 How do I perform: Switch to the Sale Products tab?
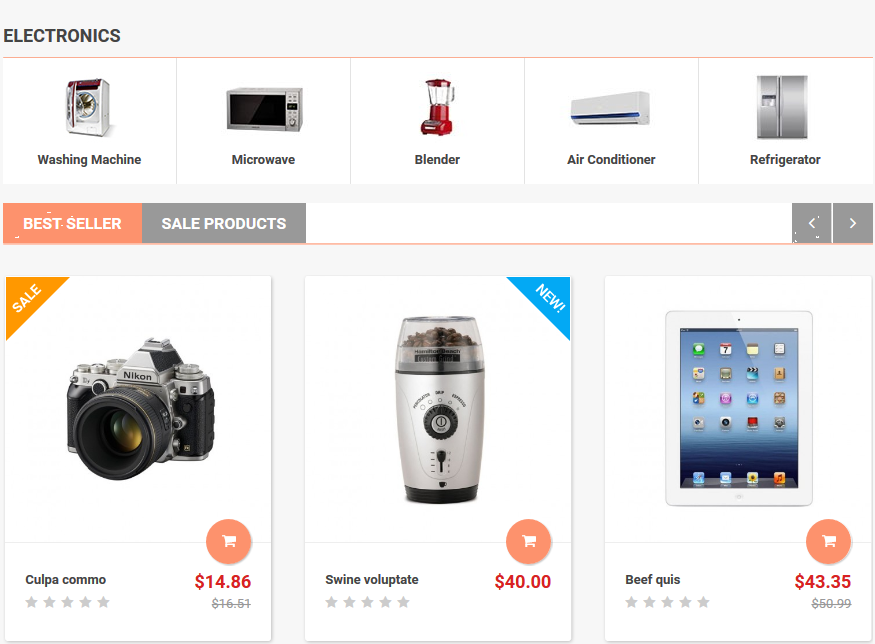pos(224,223)
